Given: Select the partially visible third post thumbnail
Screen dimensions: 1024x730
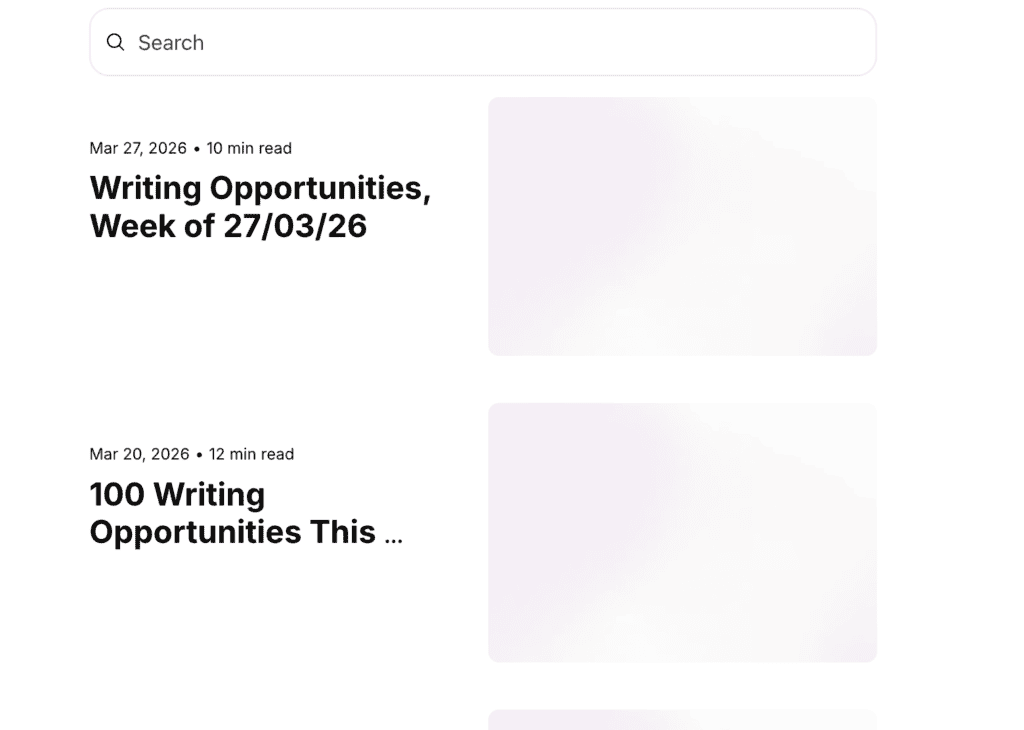Looking at the screenshot, I should (682, 720).
